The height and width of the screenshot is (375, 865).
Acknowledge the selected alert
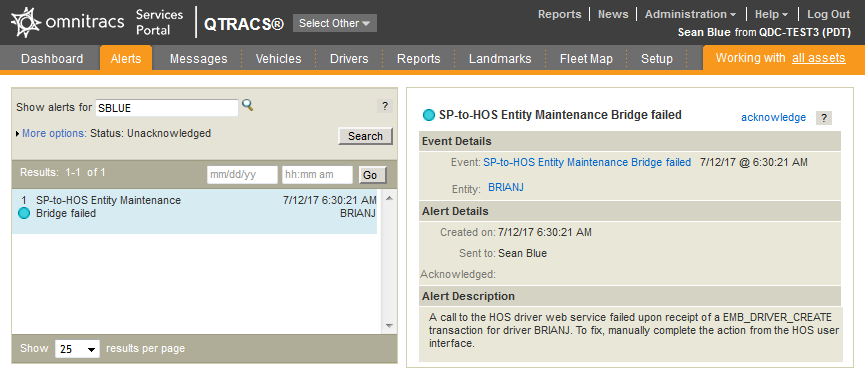click(x=773, y=117)
